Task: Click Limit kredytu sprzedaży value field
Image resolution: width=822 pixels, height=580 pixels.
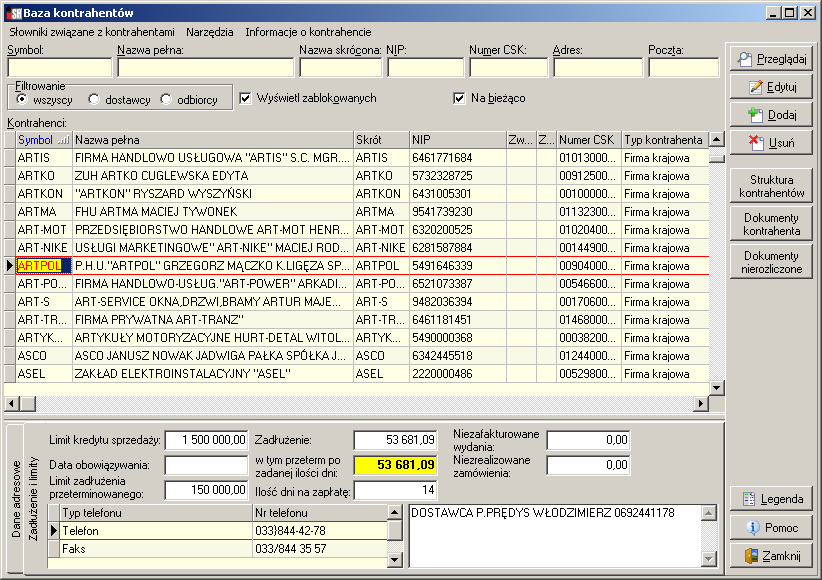Action: (206, 440)
